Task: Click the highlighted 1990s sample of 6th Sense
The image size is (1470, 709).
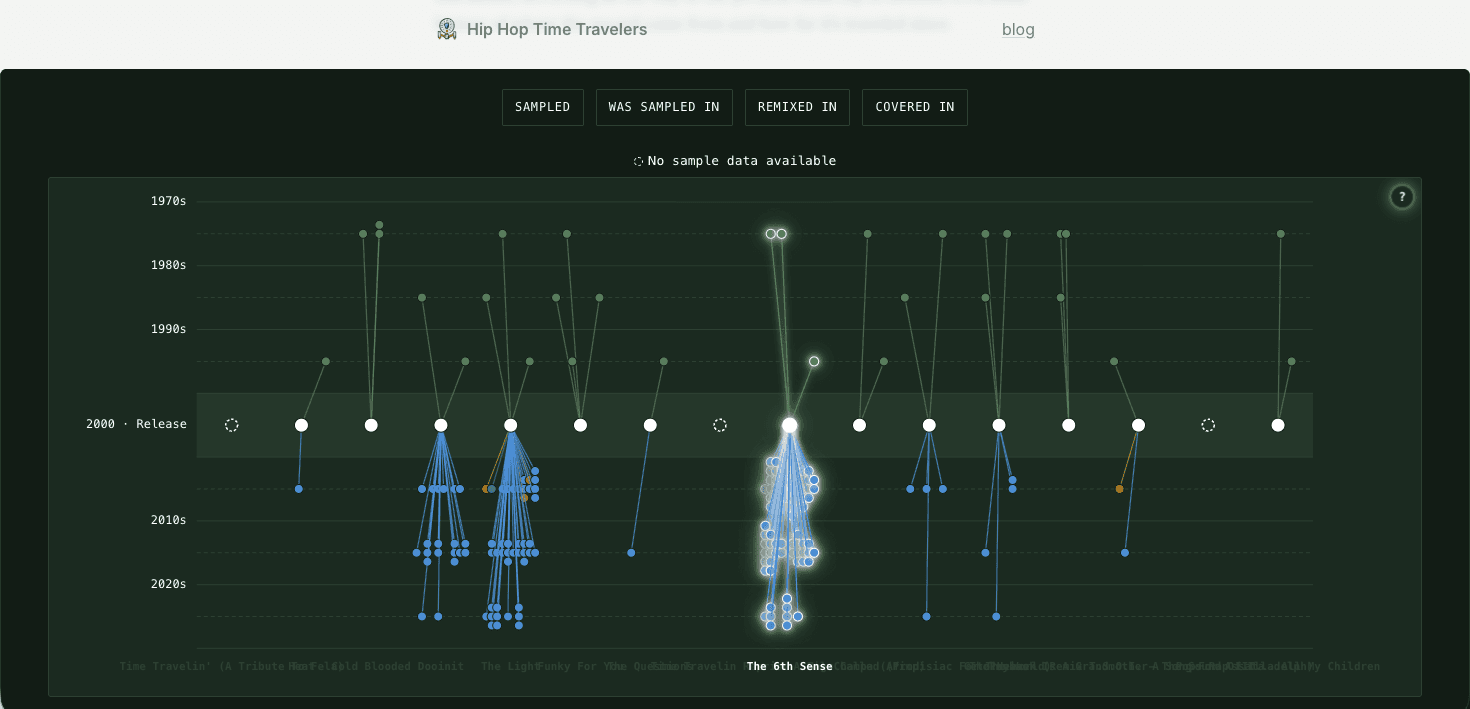Action: click(x=814, y=361)
